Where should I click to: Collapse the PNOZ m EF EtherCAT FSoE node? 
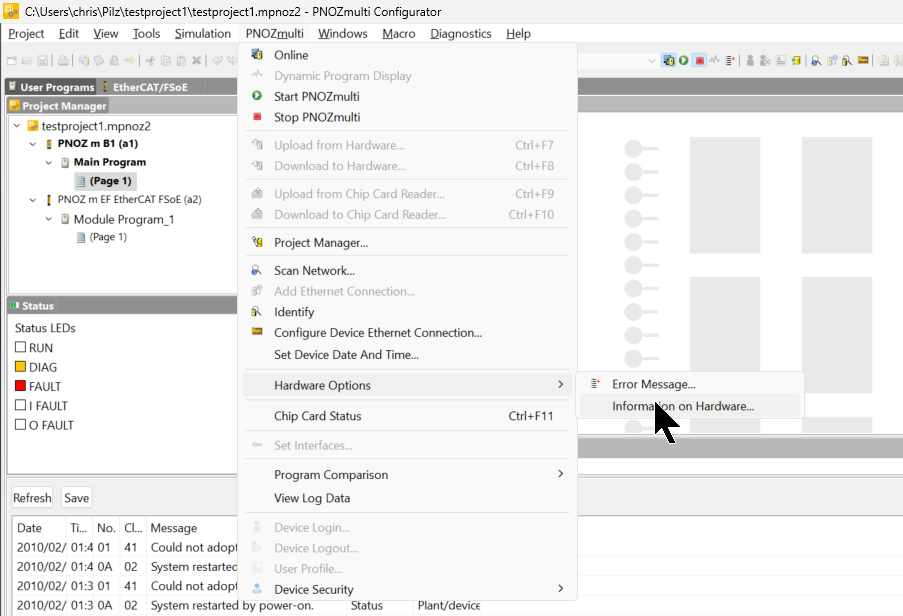[33, 200]
